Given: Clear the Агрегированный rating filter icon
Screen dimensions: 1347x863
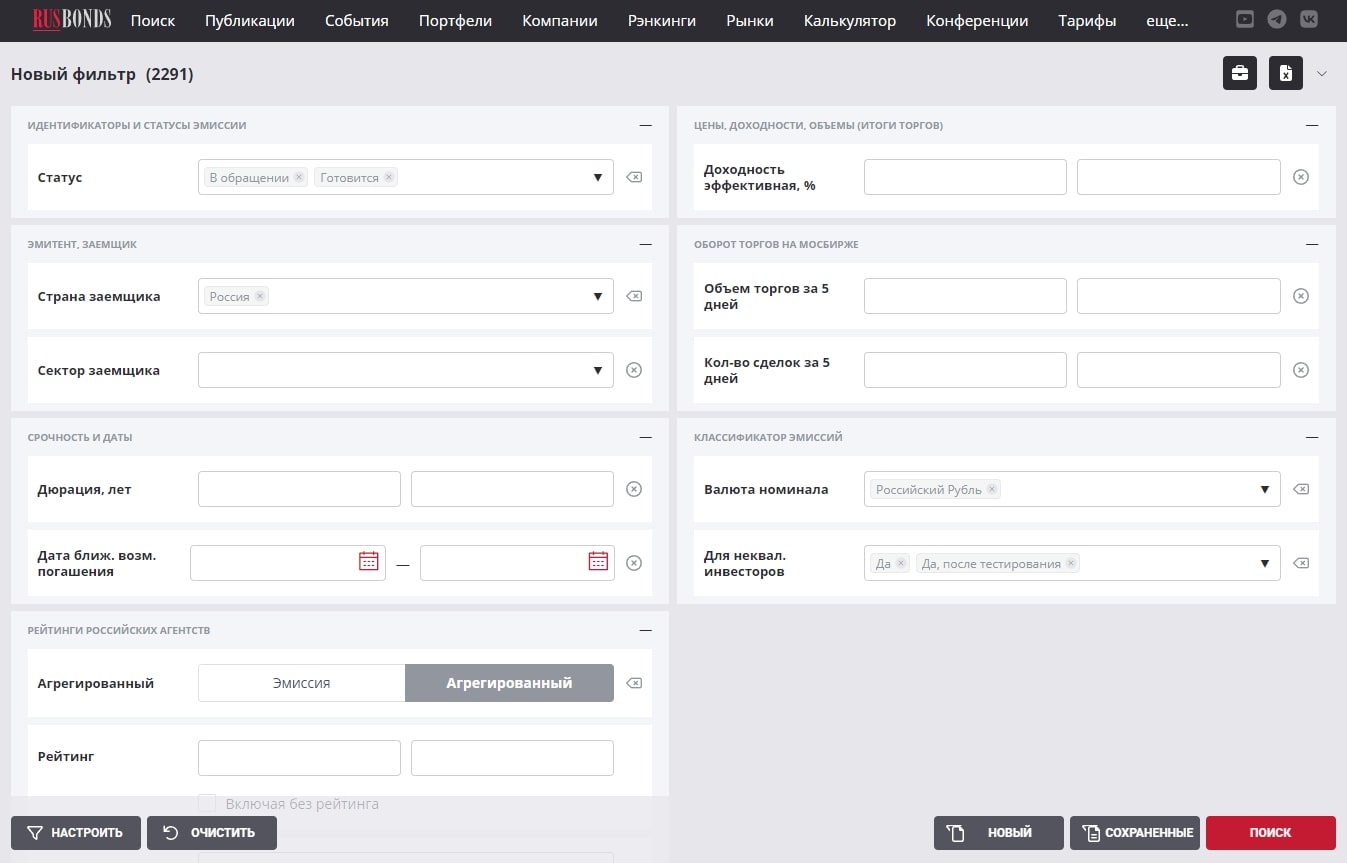Looking at the screenshot, I should coord(634,683).
